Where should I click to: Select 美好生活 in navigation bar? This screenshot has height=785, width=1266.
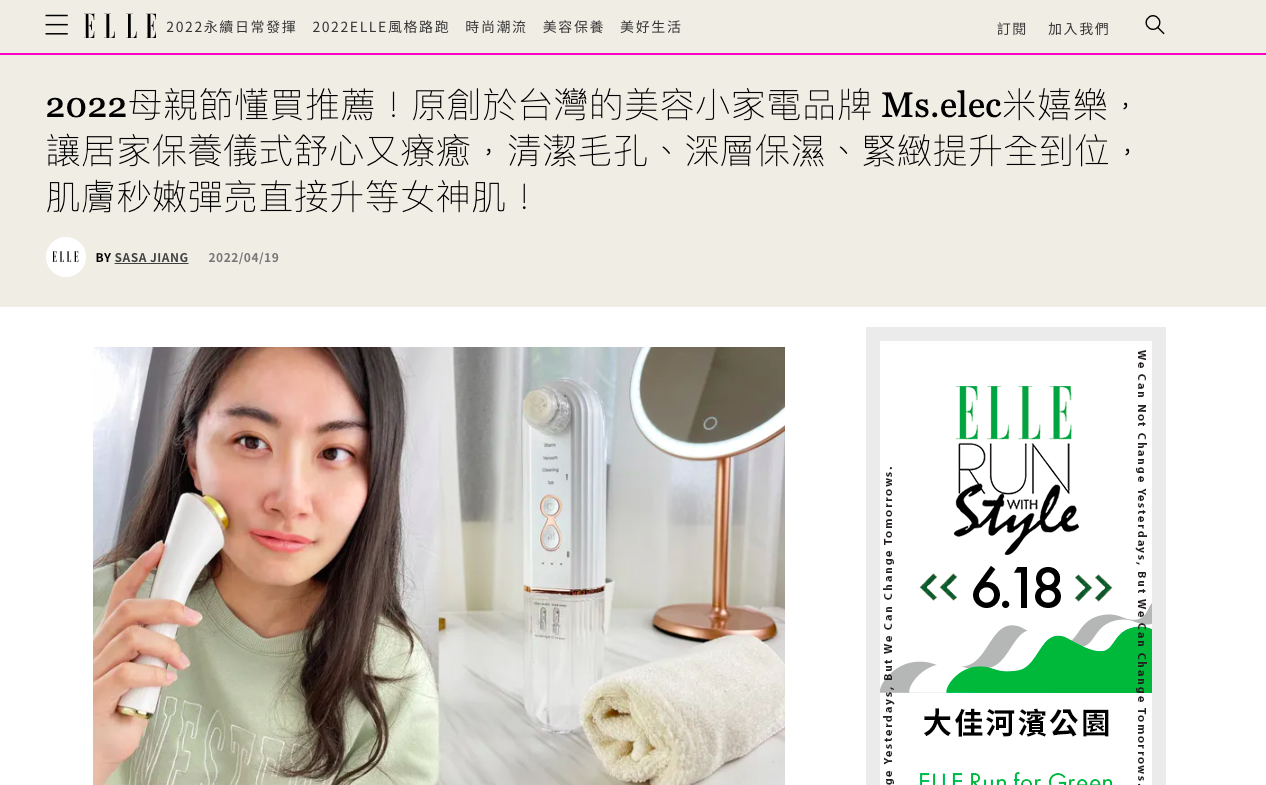point(651,27)
